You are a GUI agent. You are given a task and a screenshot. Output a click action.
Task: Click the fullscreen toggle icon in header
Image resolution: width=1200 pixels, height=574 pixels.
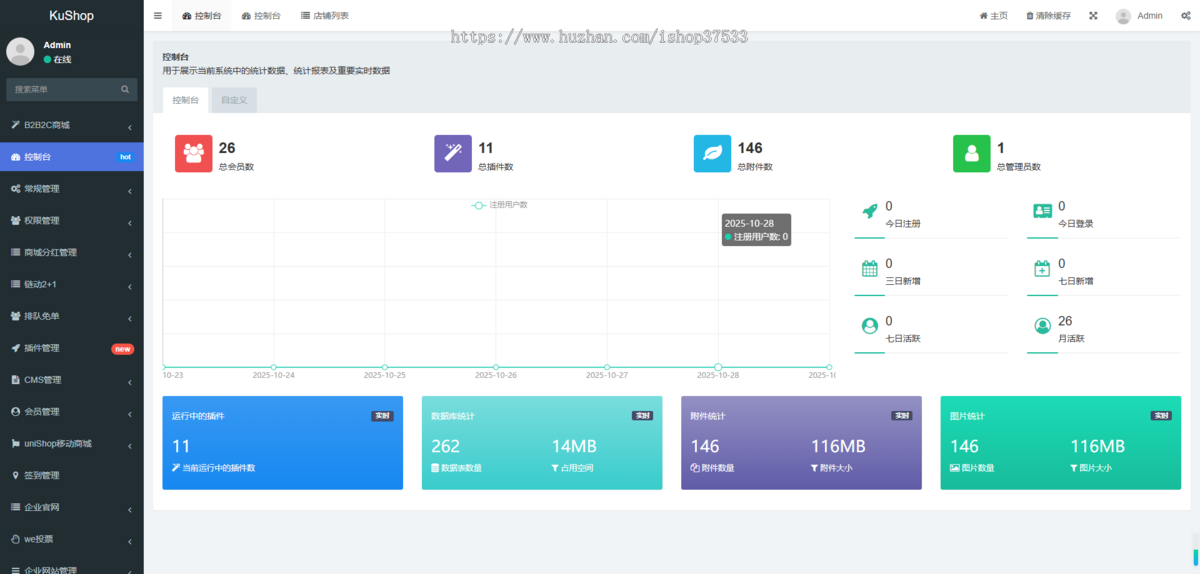point(1093,16)
